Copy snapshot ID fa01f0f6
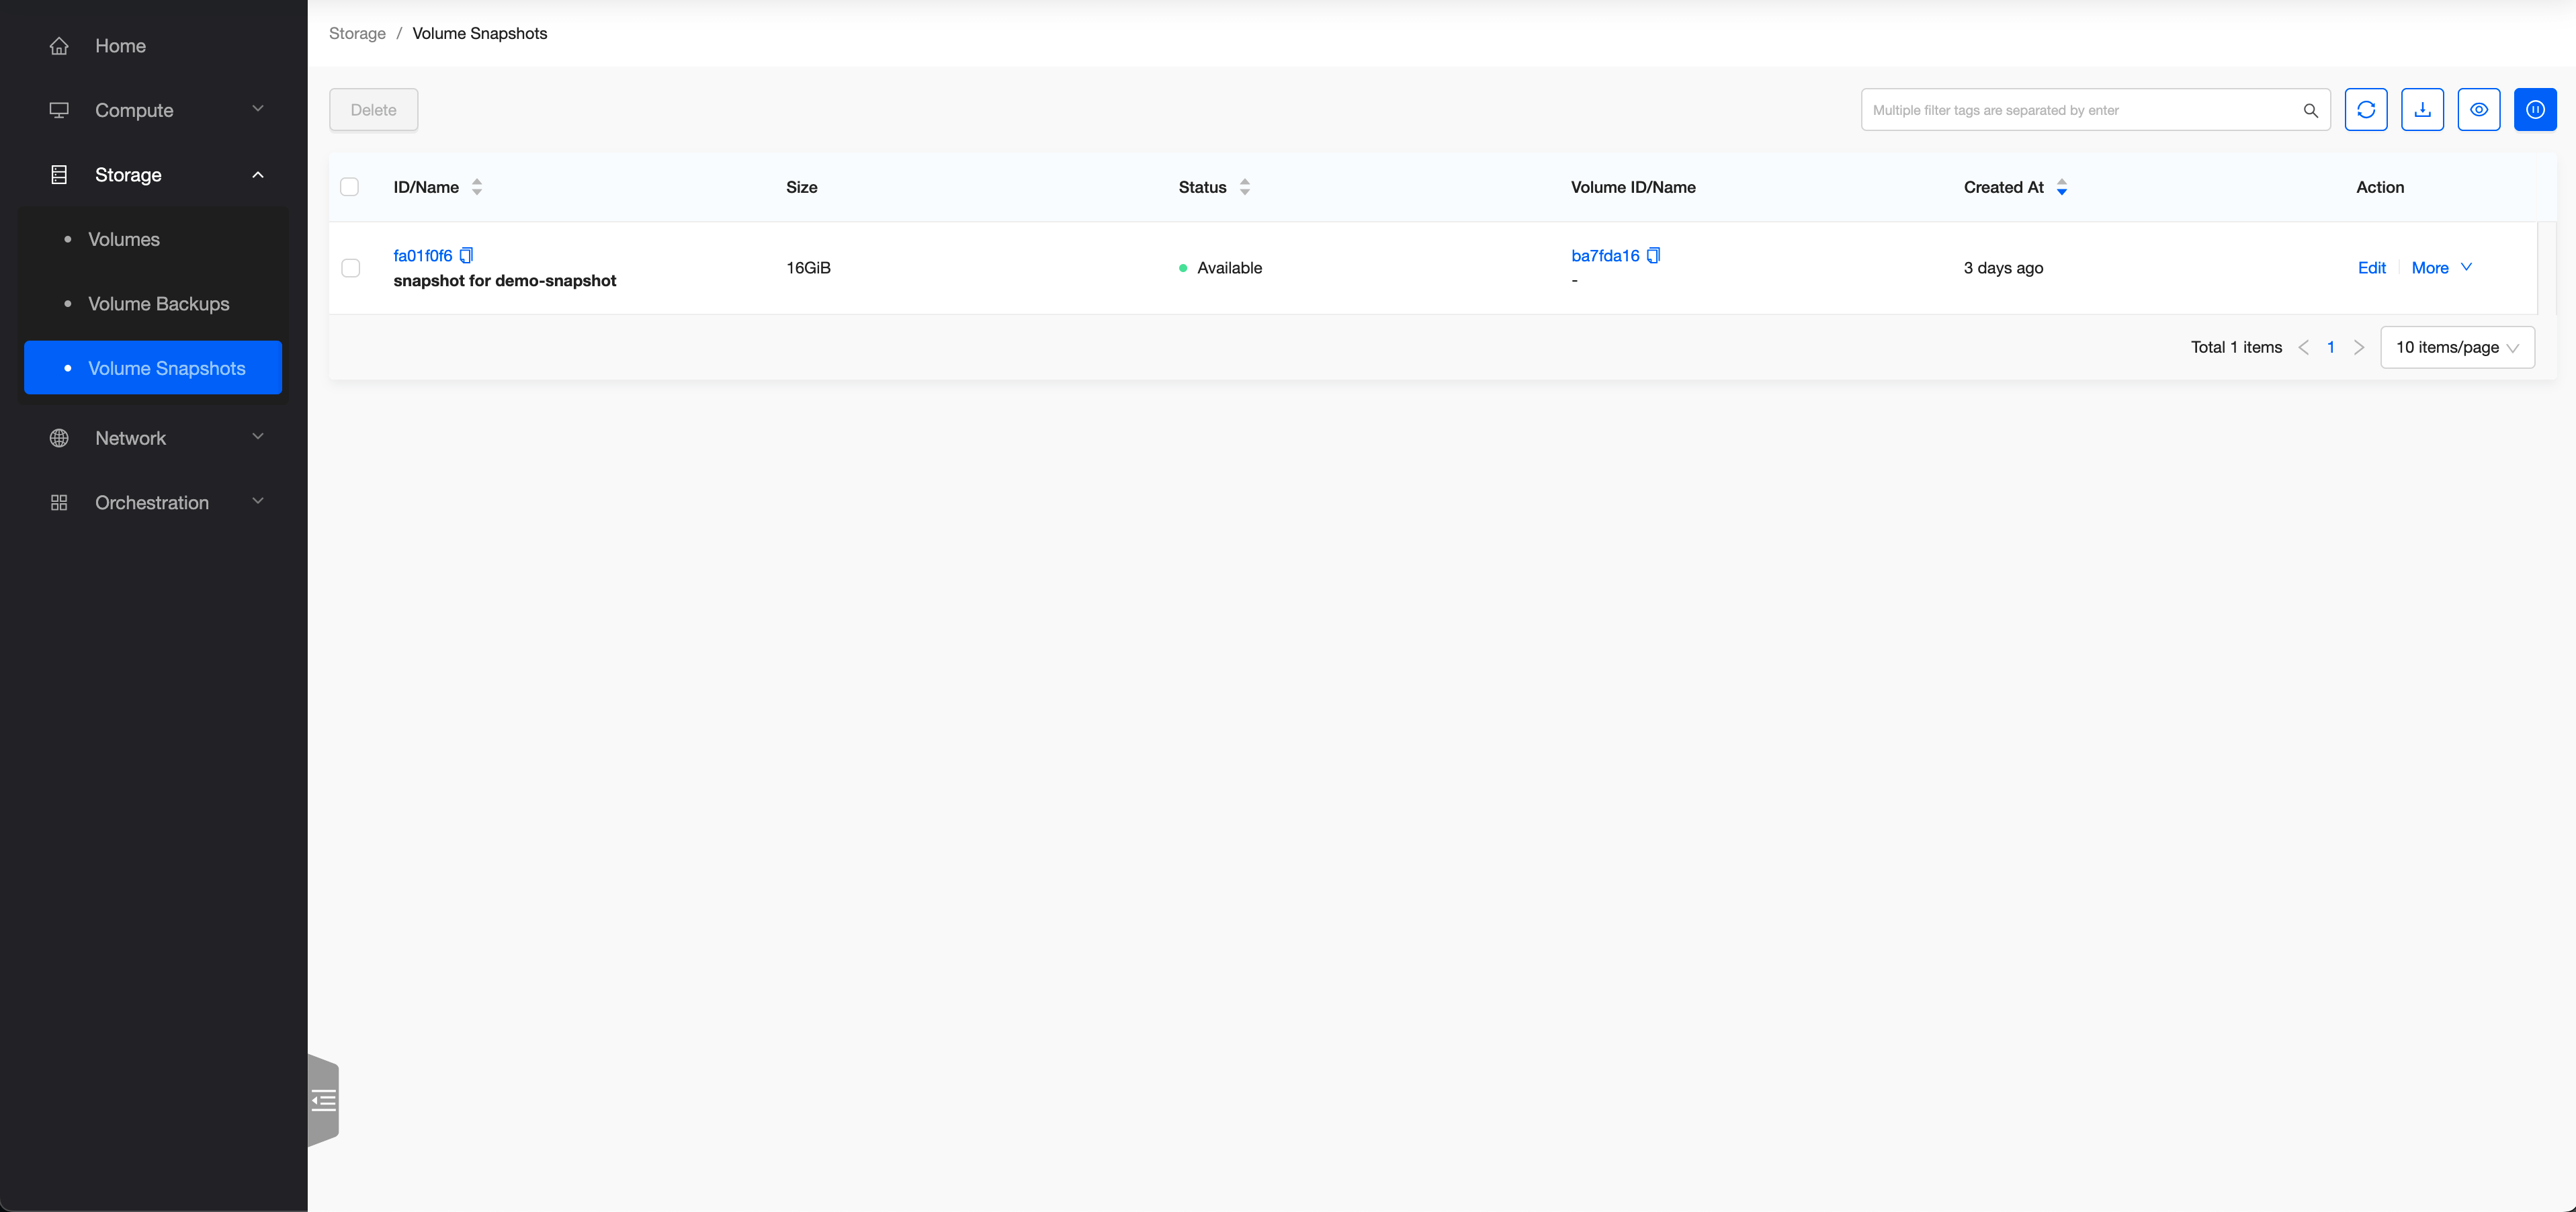 click(466, 255)
